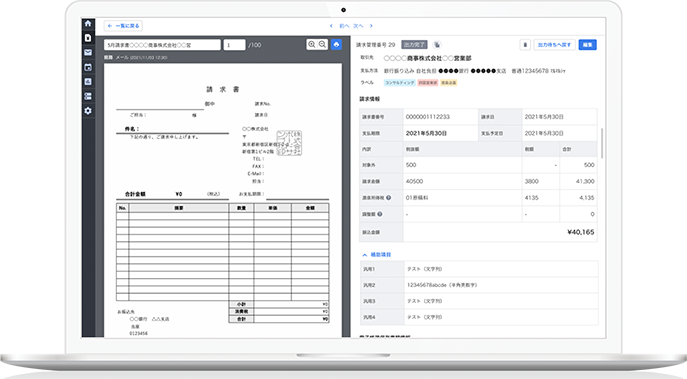Viewport: 687px width, 379px height.
Task: Click the light blue コンサルティング label tag
Action: click(x=400, y=82)
